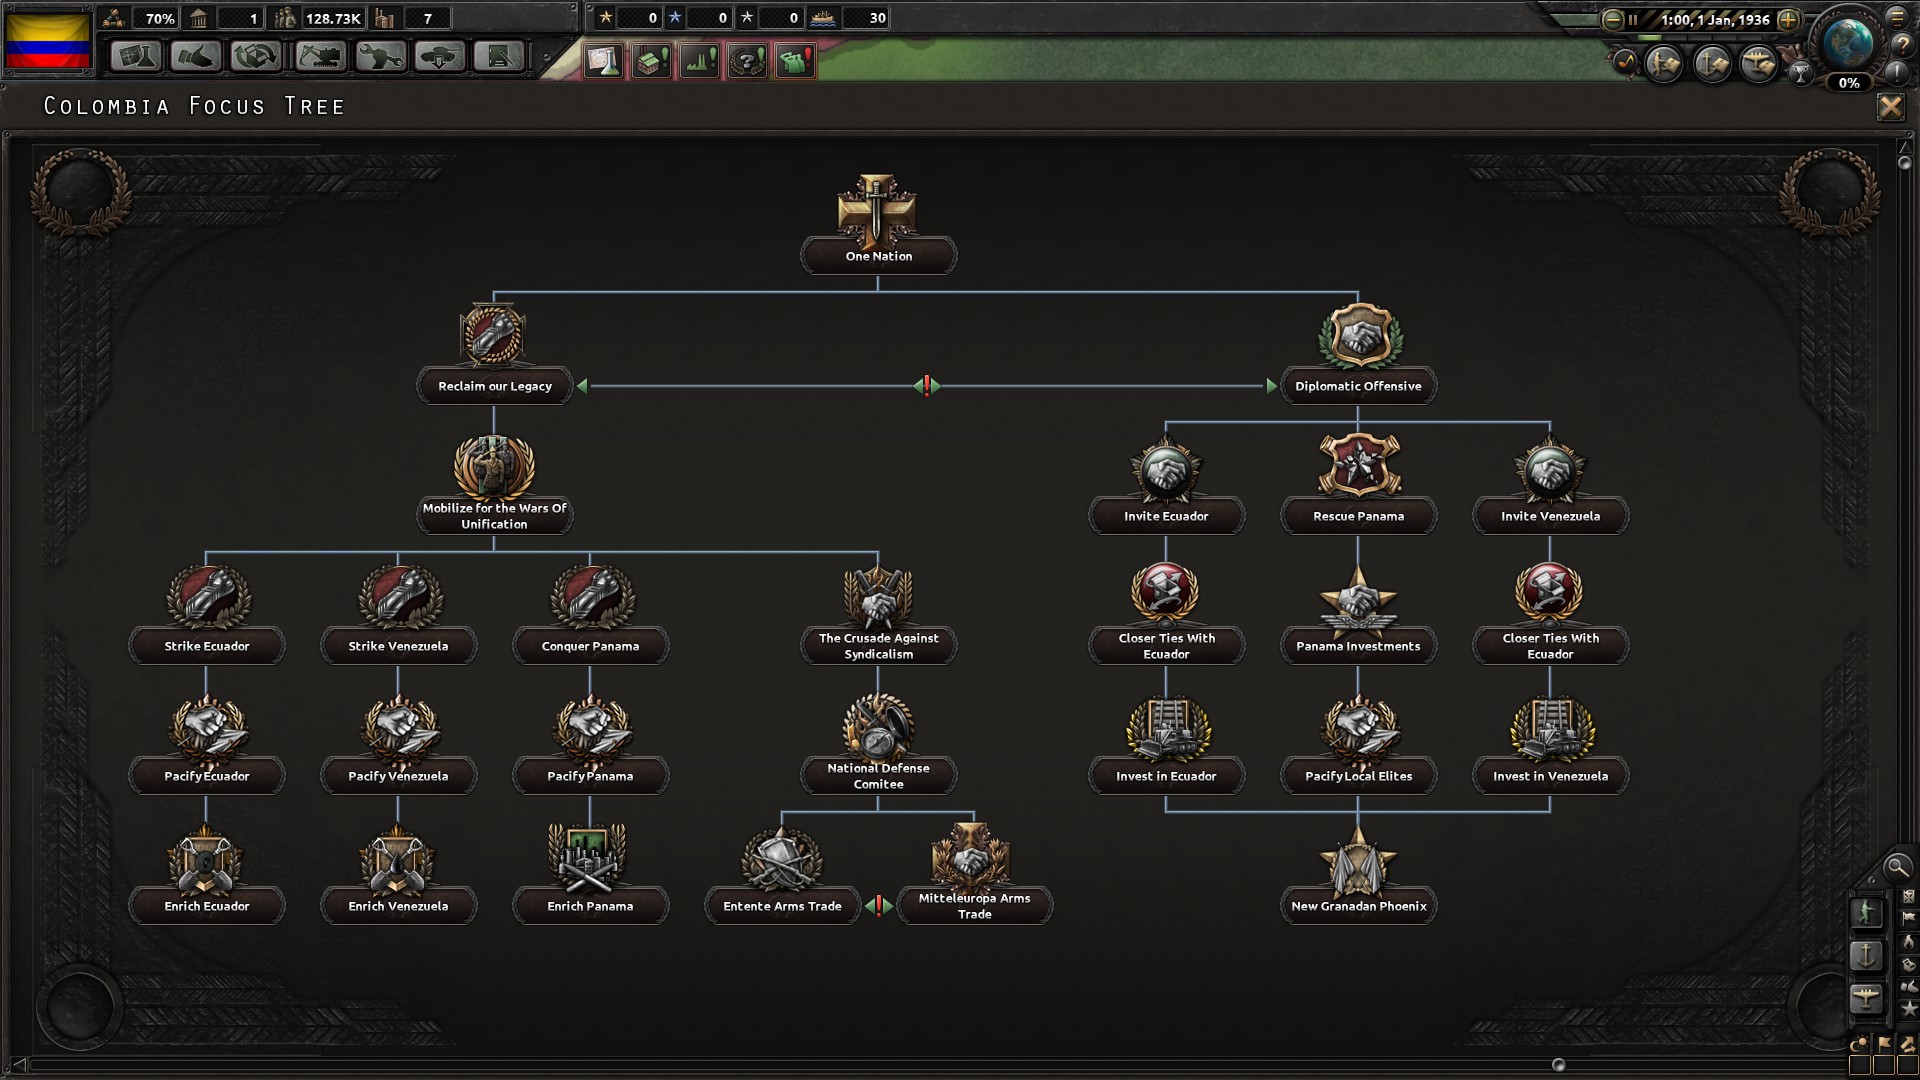The width and height of the screenshot is (1920, 1080).
Task: Decrease game speed with minus button
Action: click(1612, 19)
